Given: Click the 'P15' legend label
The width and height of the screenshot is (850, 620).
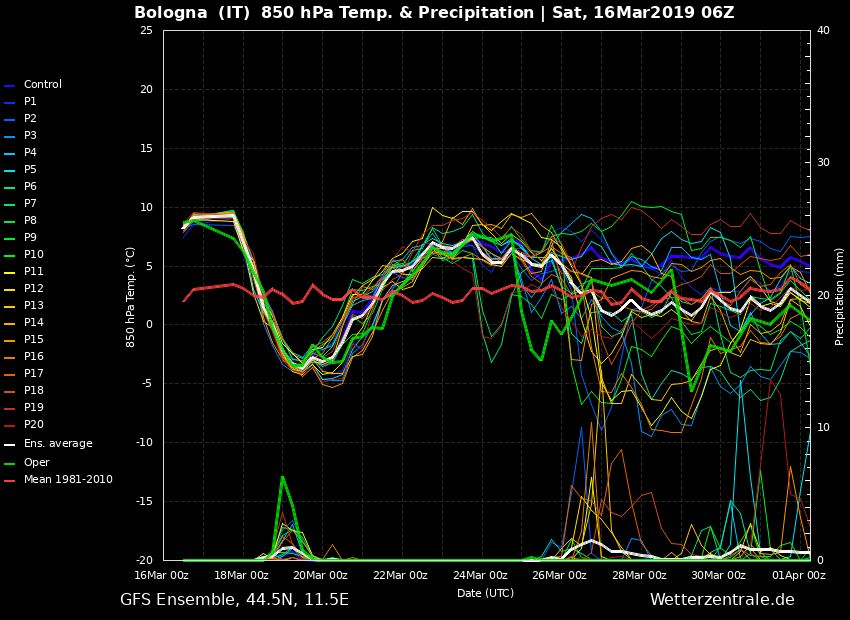Looking at the screenshot, I should click(x=34, y=339).
